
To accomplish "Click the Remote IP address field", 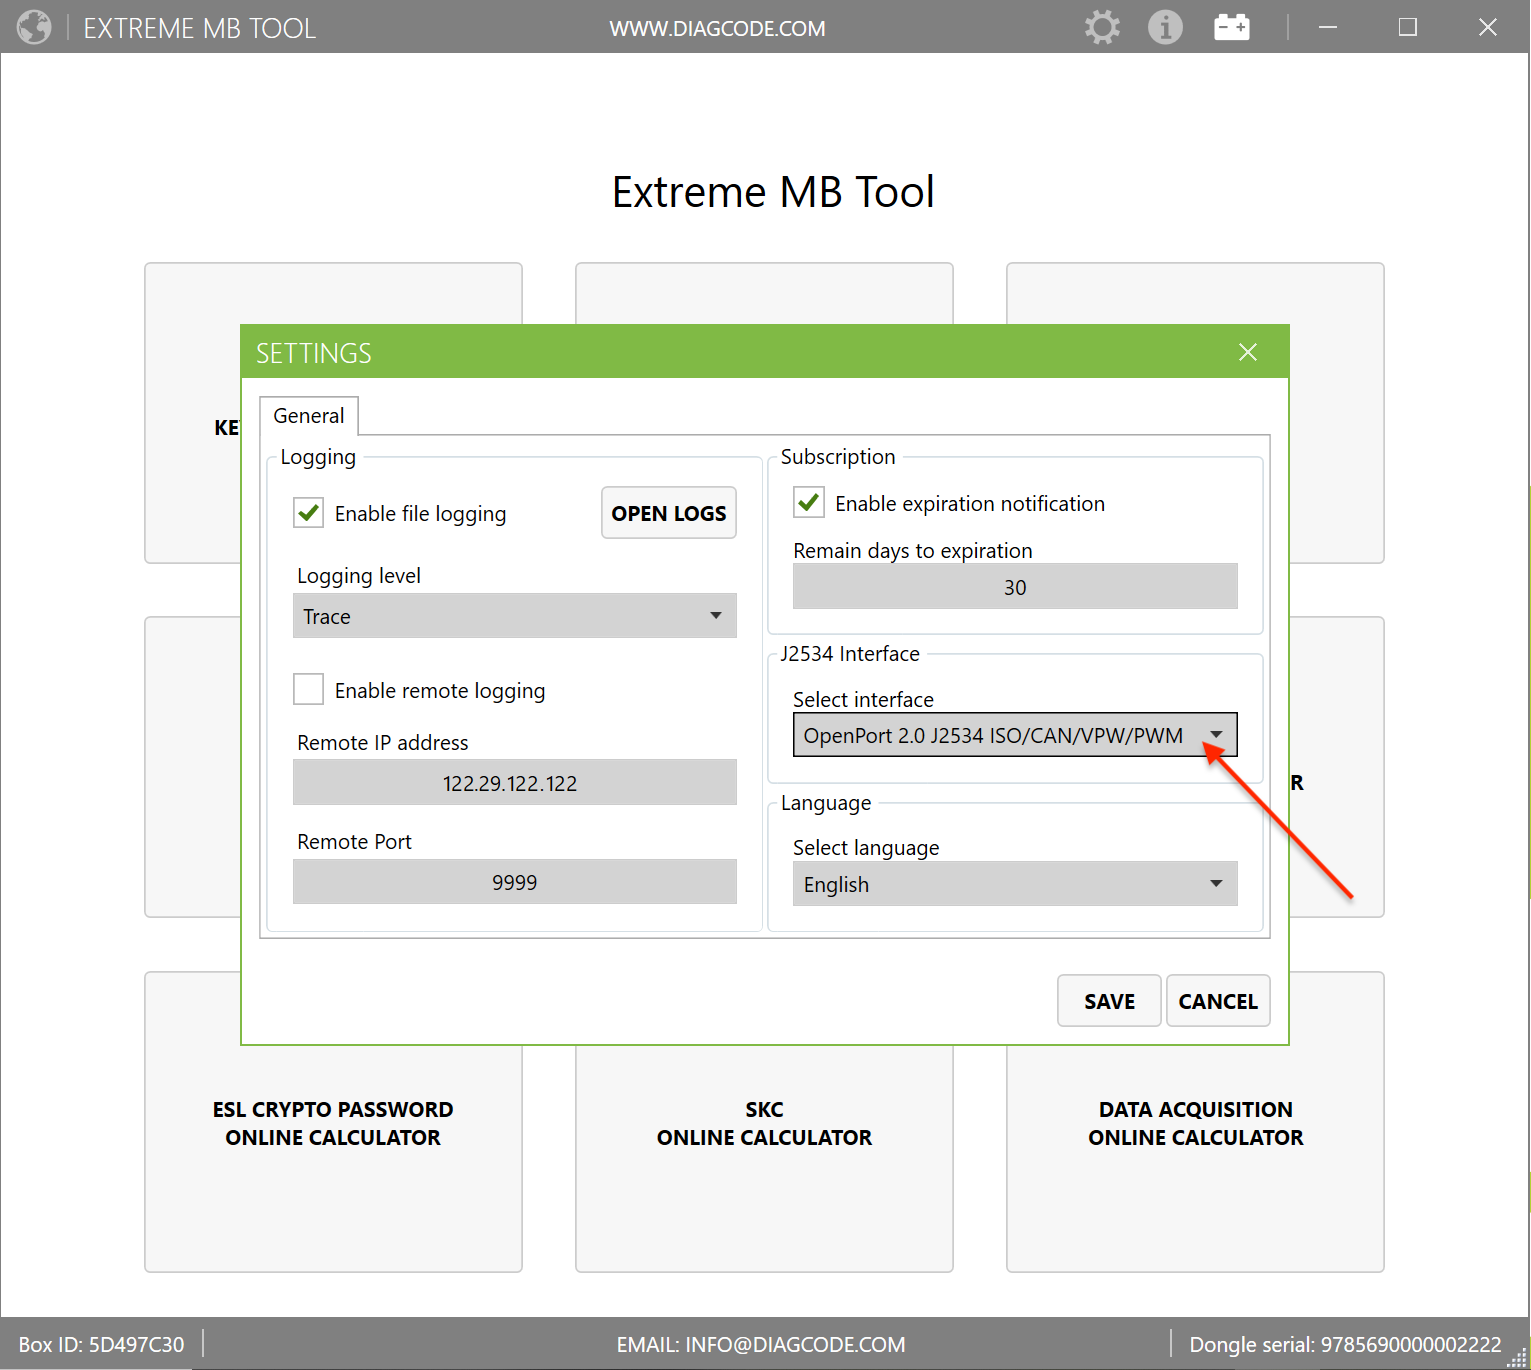I will [x=514, y=783].
